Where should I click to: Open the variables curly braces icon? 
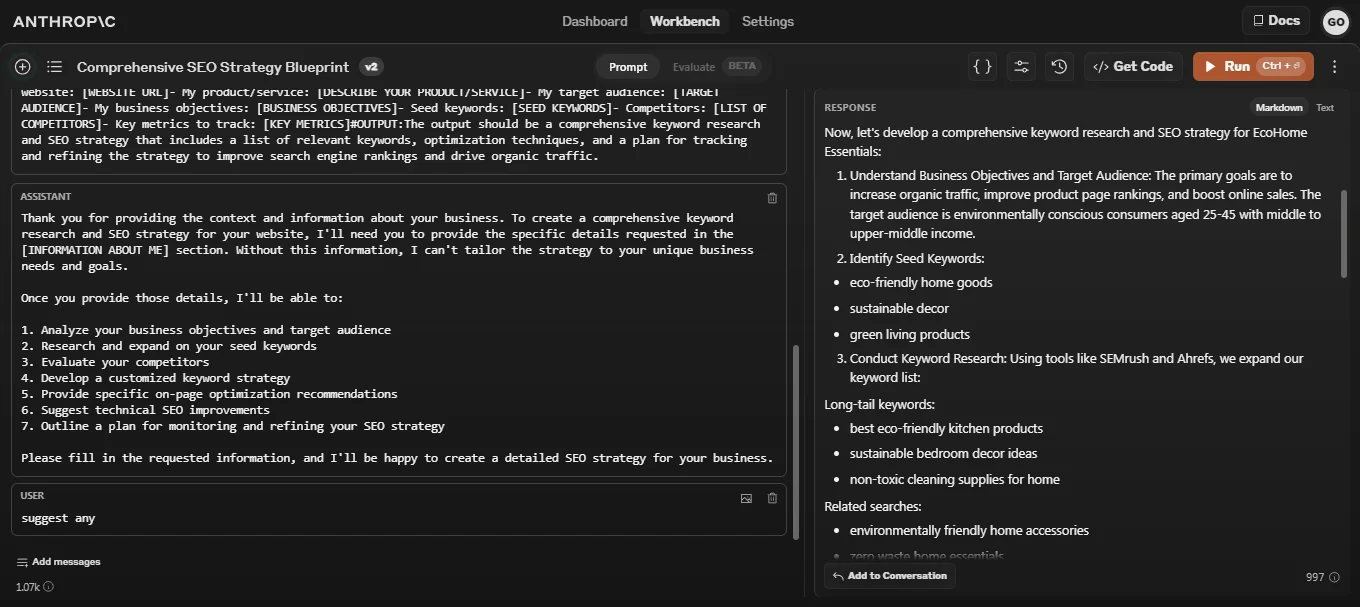tap(983, 67)
